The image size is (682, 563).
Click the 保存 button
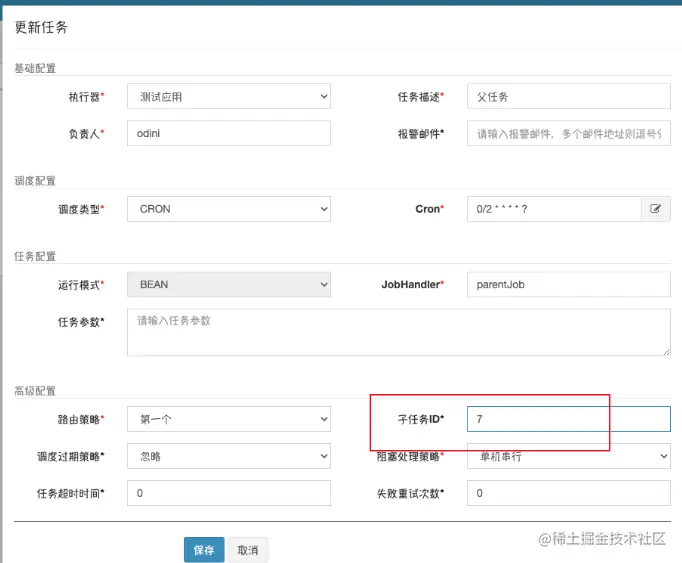(x=204, y=550)
